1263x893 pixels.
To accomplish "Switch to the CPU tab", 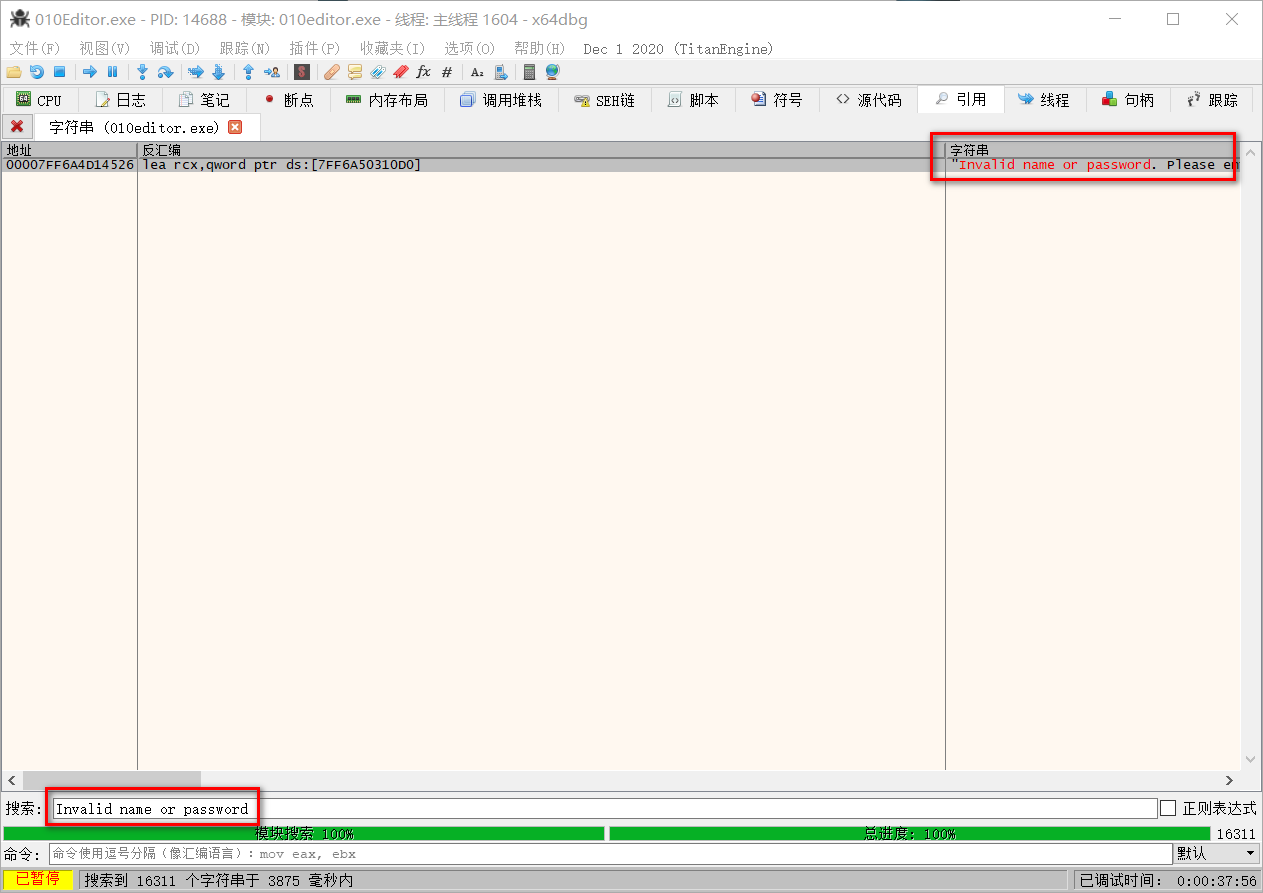I will (x=39, y=100).
